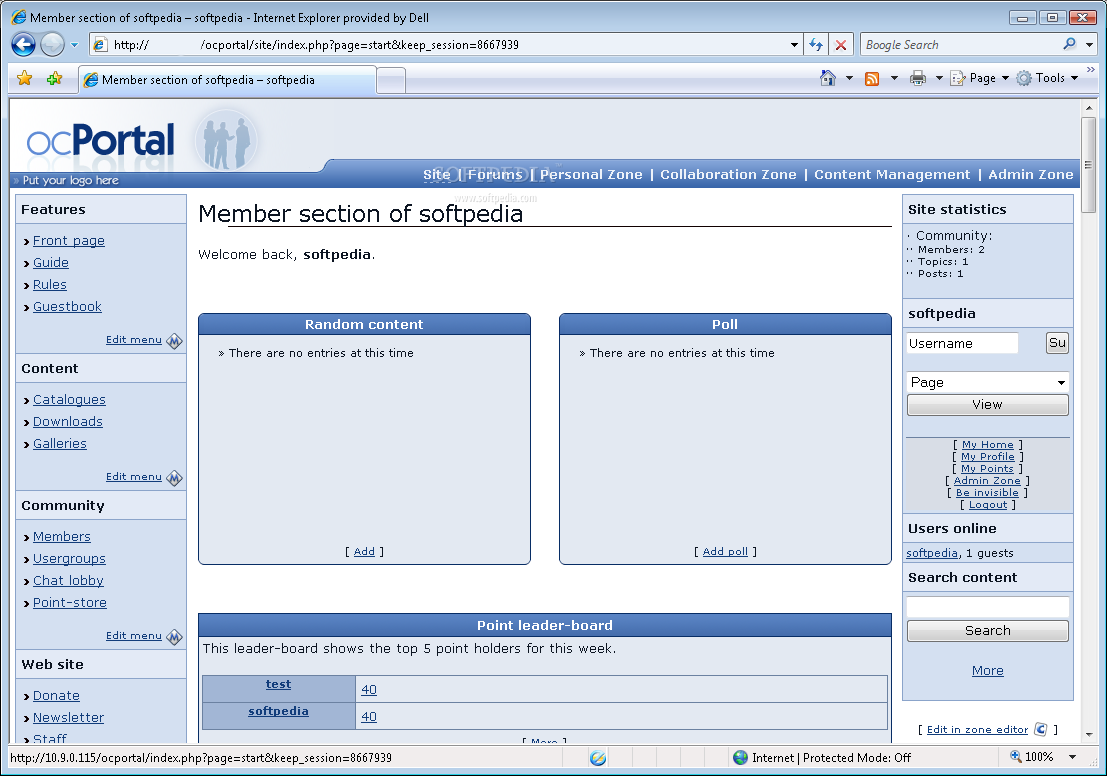Expand the Page dropdown in softpedia panel
Screen dimensions: 1107x776
tap(987, 382)
